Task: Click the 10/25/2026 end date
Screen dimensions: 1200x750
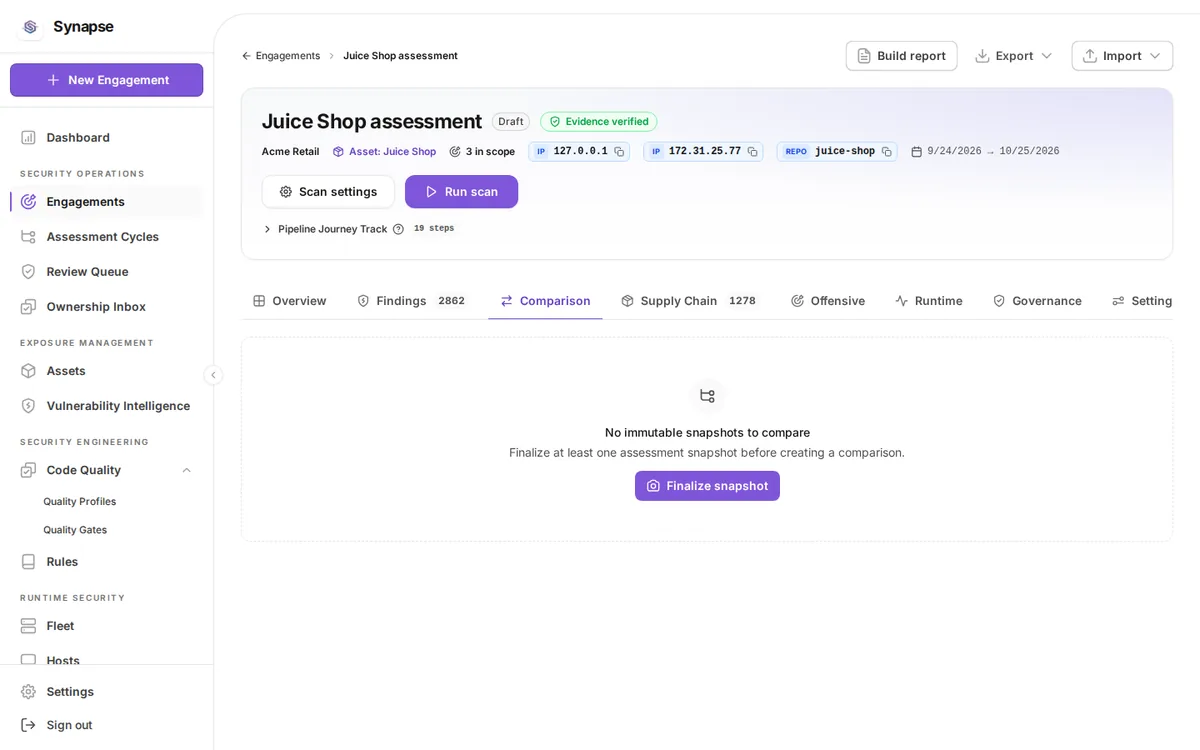Action: (1029, 152)
